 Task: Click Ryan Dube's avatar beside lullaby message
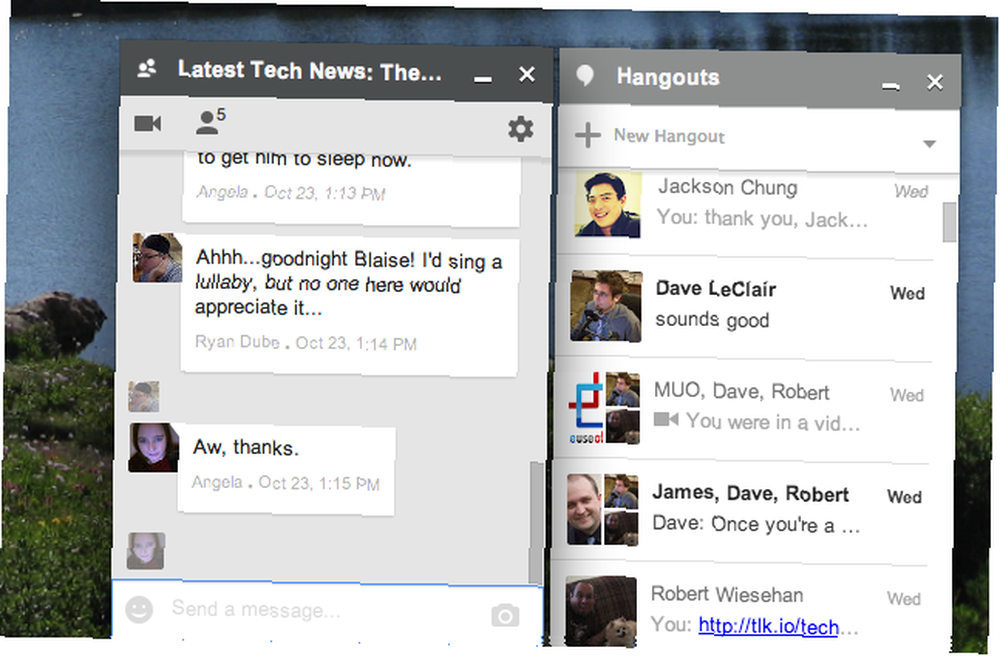point(158,258)
